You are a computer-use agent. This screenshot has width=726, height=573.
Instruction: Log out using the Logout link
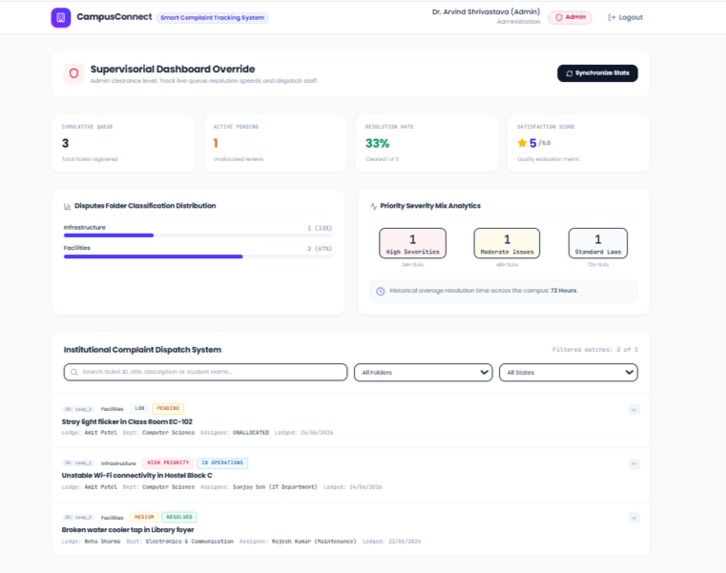pyautogui.click(x=625, y=18)
